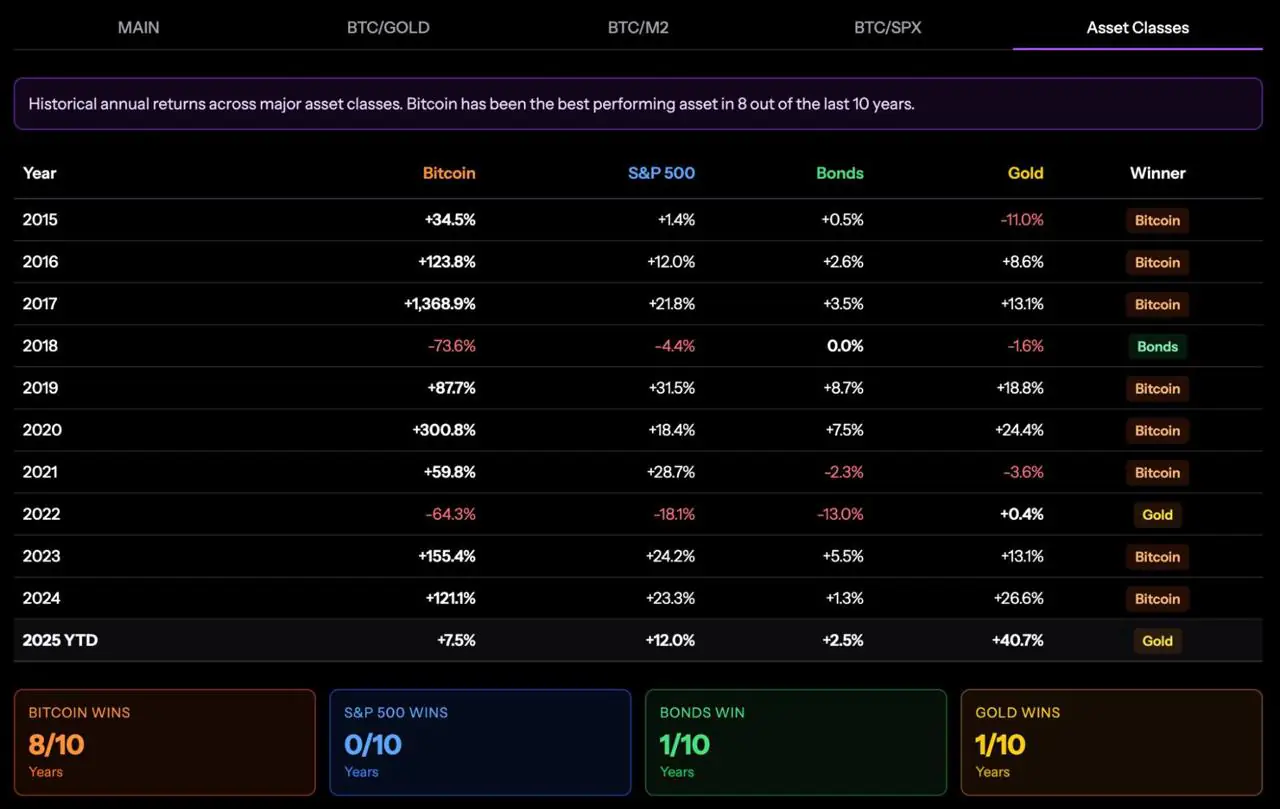
Task: Click the Bitcoin winner badge for 2020
Action: (1158, 430)
